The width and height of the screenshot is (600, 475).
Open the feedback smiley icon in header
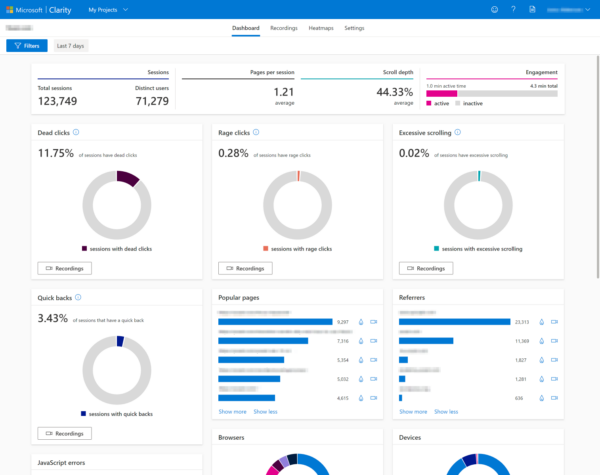pyautogui.click(x=494, y=9)
